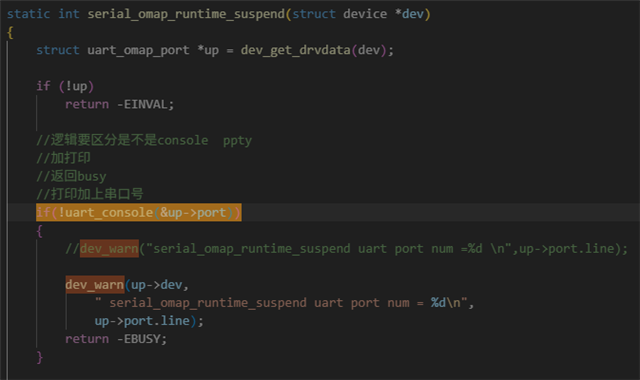Click the serial_omap_runtime_suspend function name
This screenshot has height=380, width=640.
pyautogui.click(x=186, y=14)
